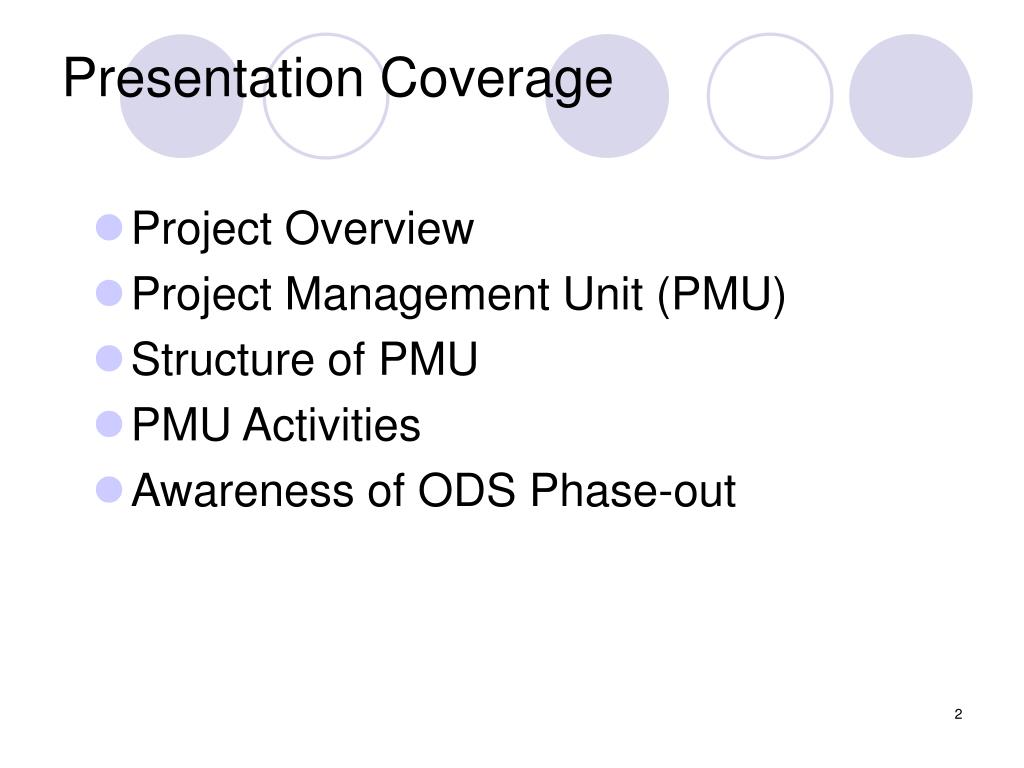Image resolution: width=1024 pixels, height=768 pixels.
Task: Select the bullet dot before "Awareness of ODS"
Action: click(109, 490)
